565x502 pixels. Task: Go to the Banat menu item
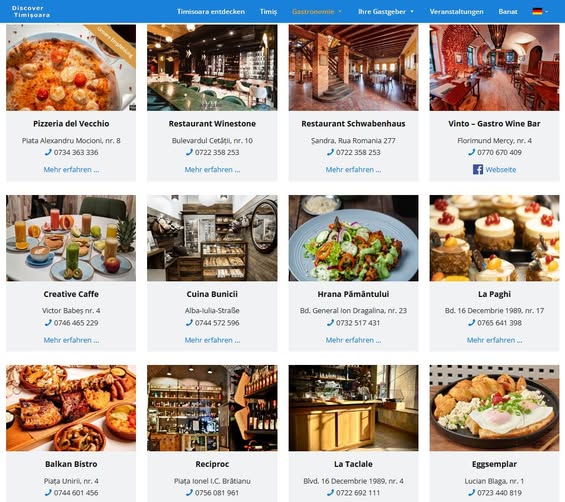point(508,12)
